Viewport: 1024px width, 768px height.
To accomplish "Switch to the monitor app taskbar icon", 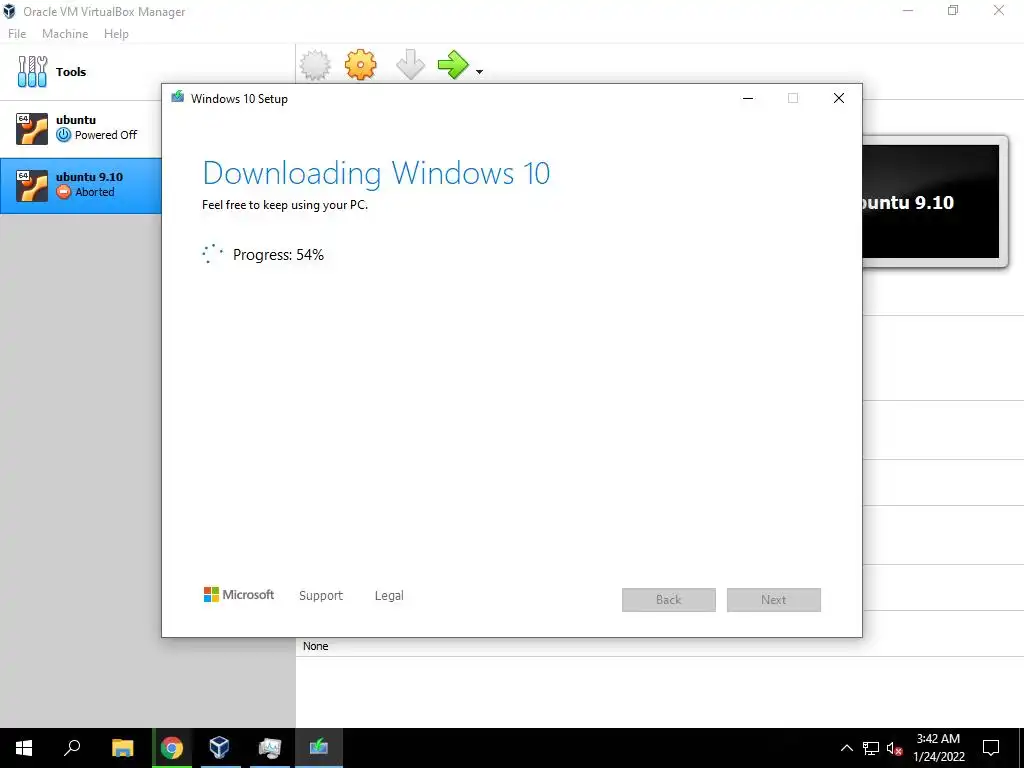I will (x=269, y=748).
